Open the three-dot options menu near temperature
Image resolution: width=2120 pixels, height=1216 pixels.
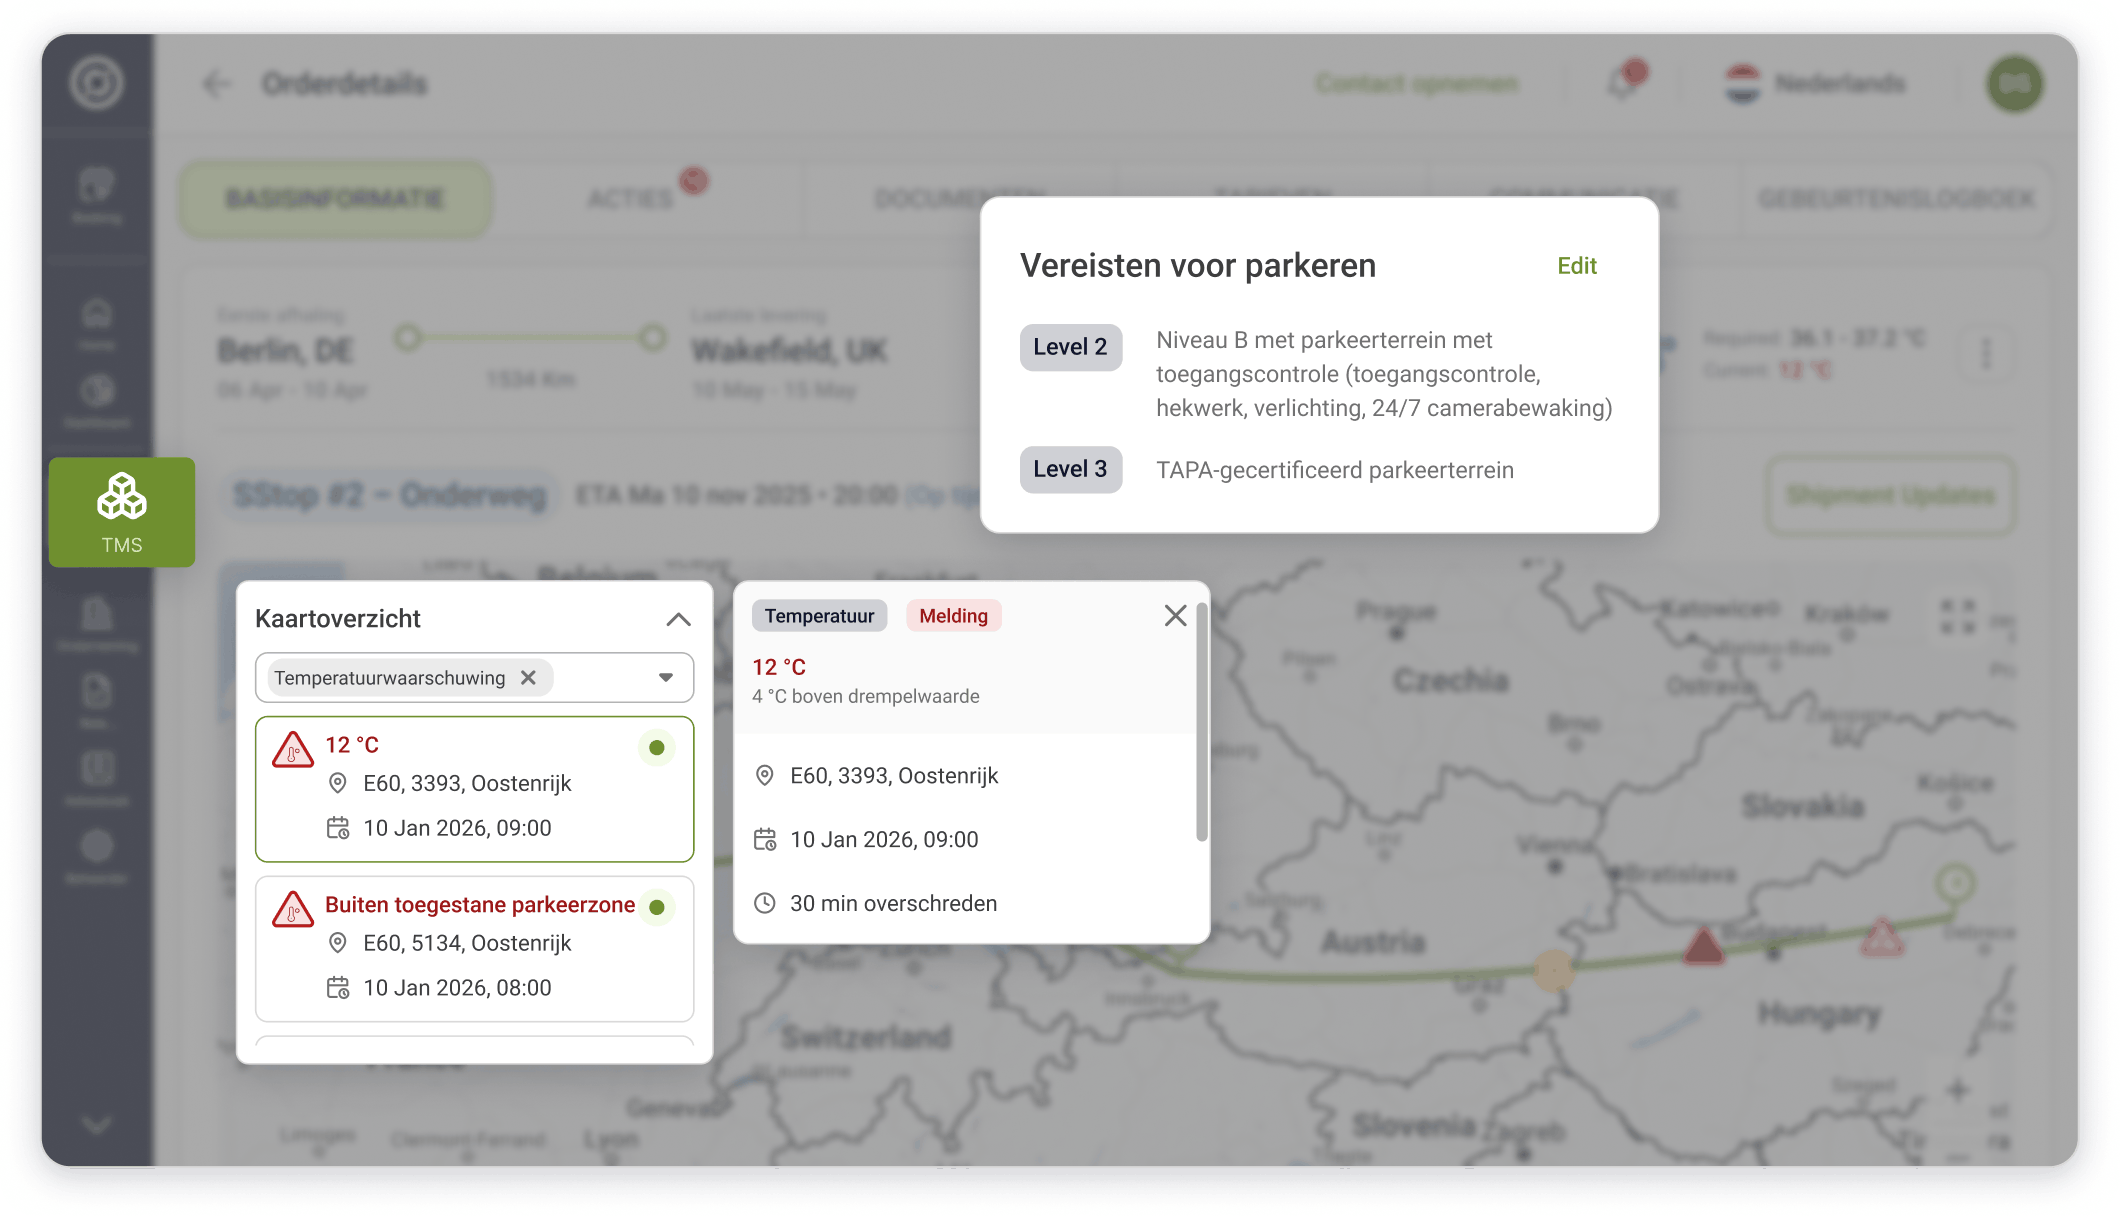point(1986,353)
